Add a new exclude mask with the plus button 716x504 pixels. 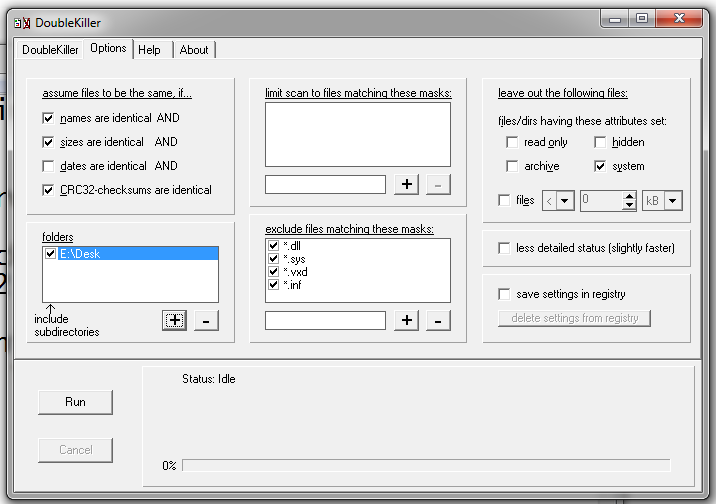tap(406, 320)
